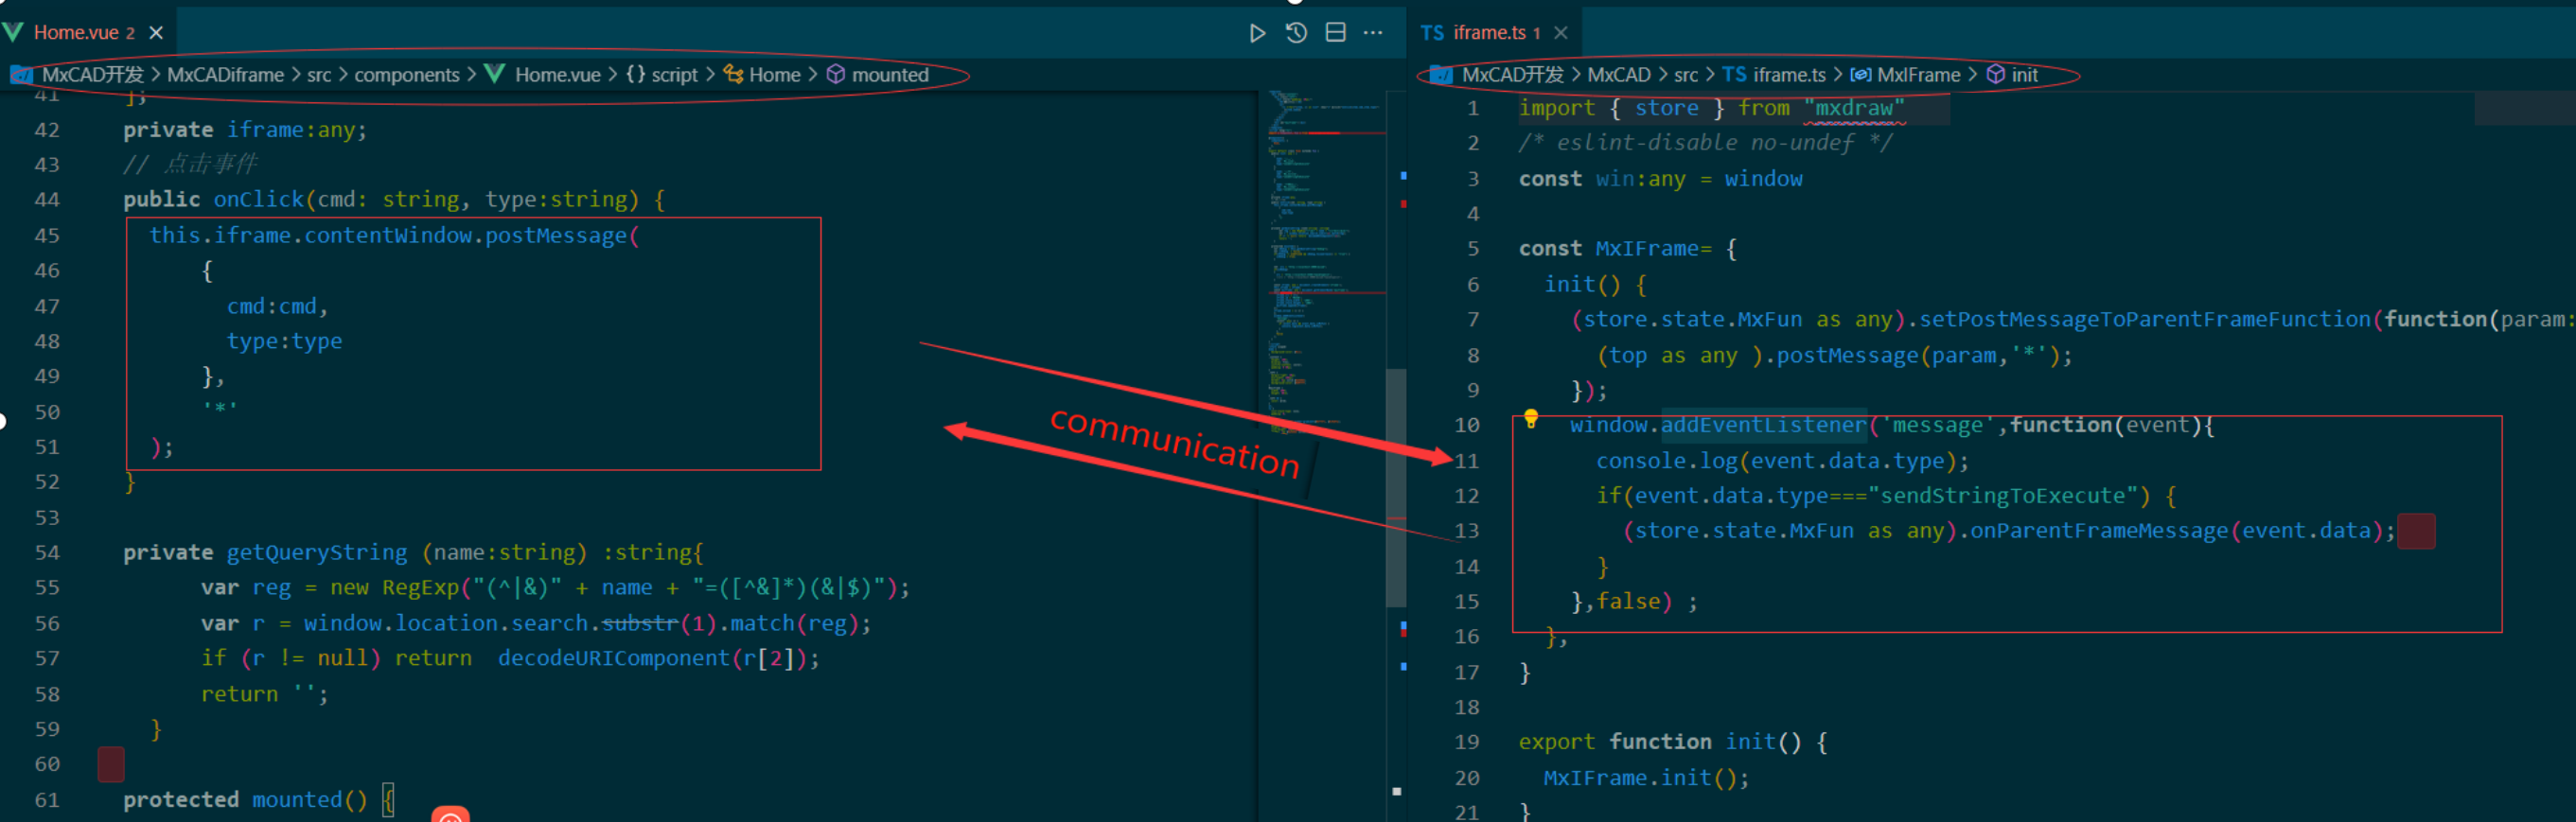
Task: Click the mounted symbol in left breadcrumb
Action: [x=889, y=75]
